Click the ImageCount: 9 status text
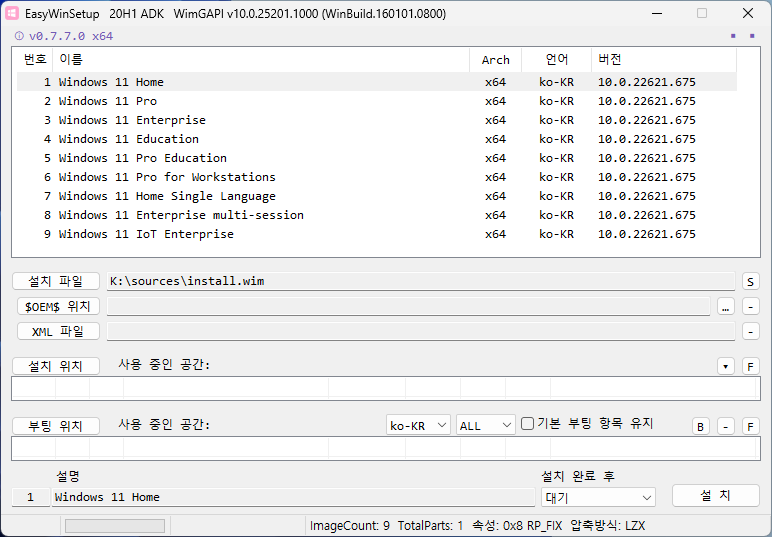 point(350,526)
